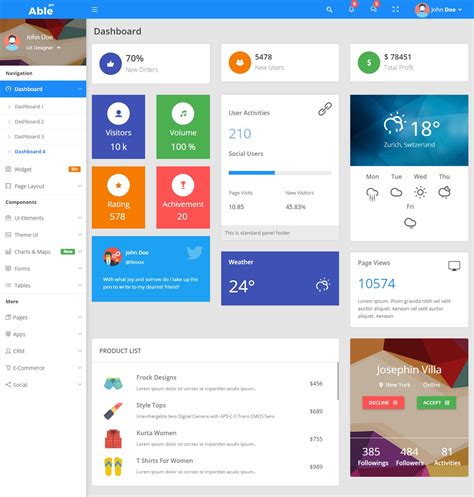The height and width of the screenshot is (497, 474).
Task: Click the Style Tops lipstick thumbnail
Action: 113,411
